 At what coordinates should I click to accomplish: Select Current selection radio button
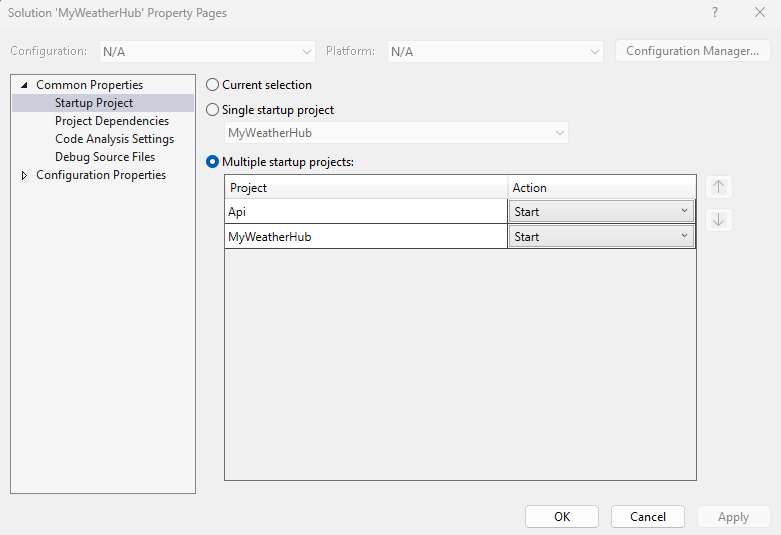coord(213,85)
